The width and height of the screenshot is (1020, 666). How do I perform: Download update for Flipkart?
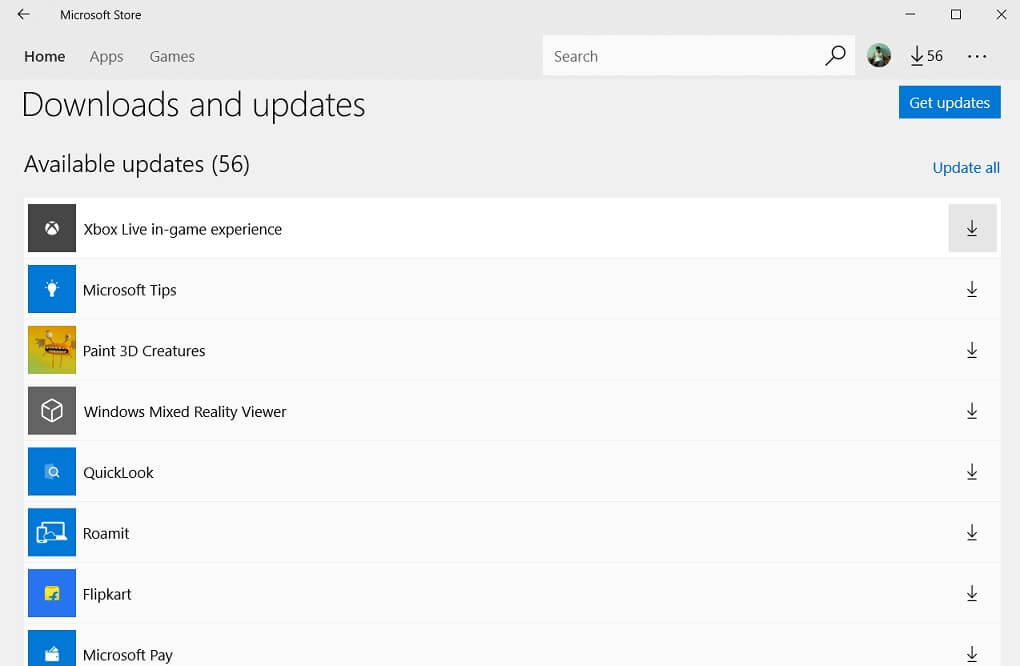[x=973, y=594]
